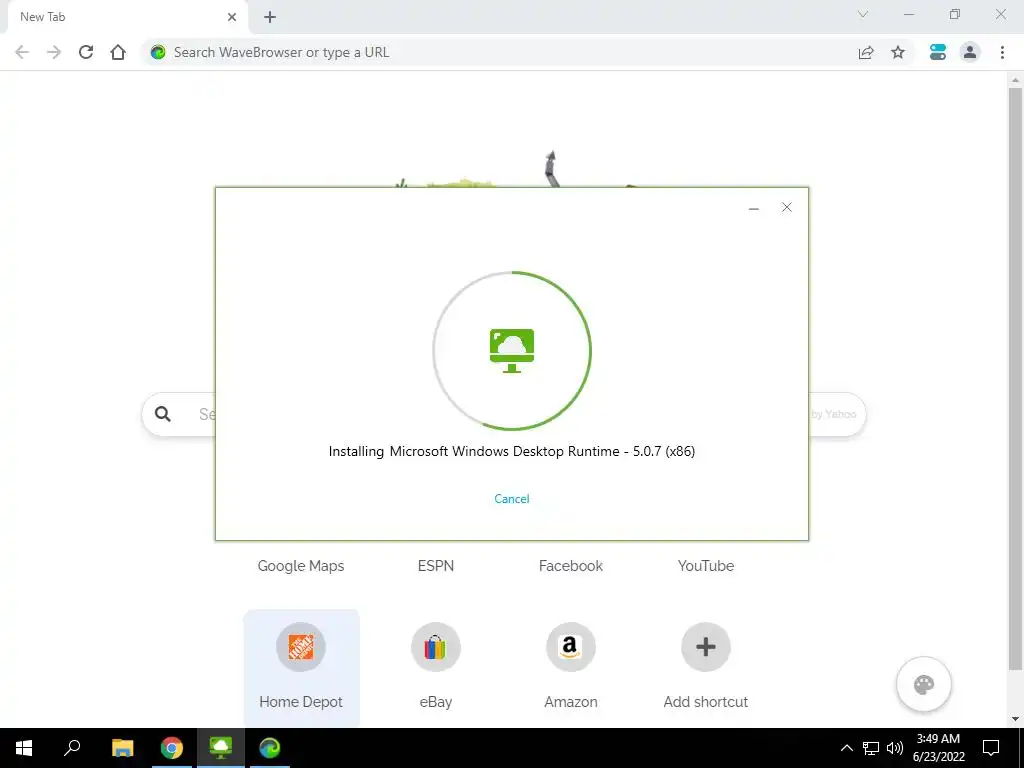Open the YouTube shortcut
Screen dimensions: 1024x768
click(x=706, y=566)
